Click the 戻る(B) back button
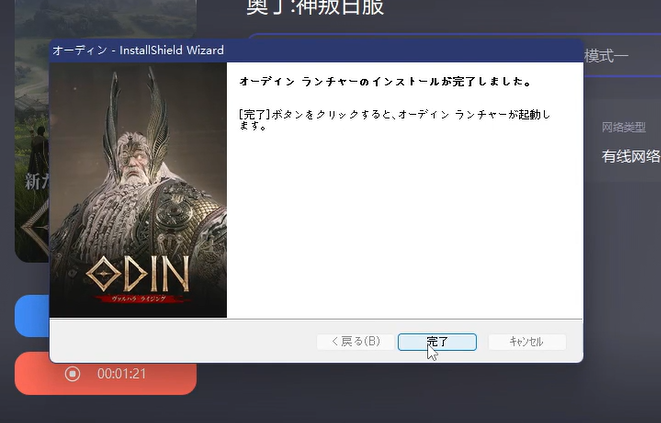661x423 pixels. [x=355, y=342]
